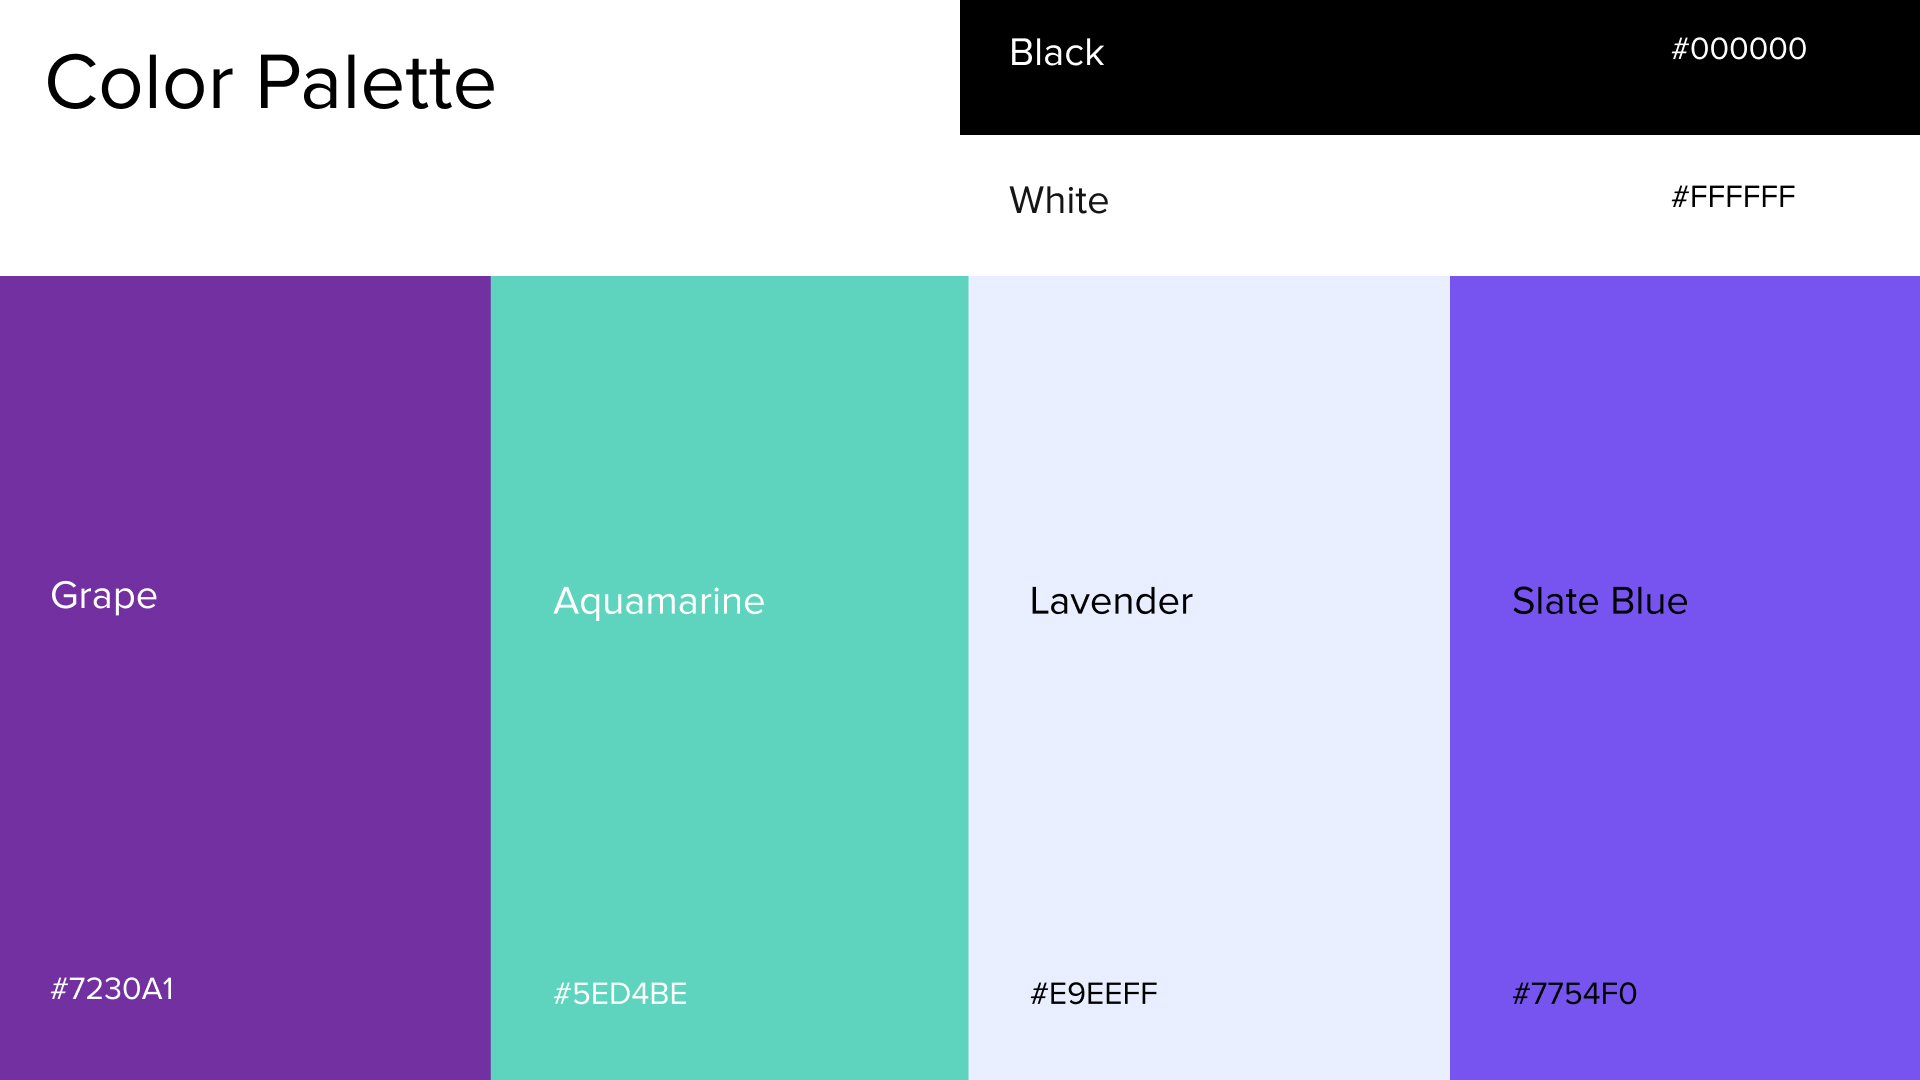Pick the Lavender color swatch
Viewport: 1920px width, 1080px height.
coord(1208,780)
